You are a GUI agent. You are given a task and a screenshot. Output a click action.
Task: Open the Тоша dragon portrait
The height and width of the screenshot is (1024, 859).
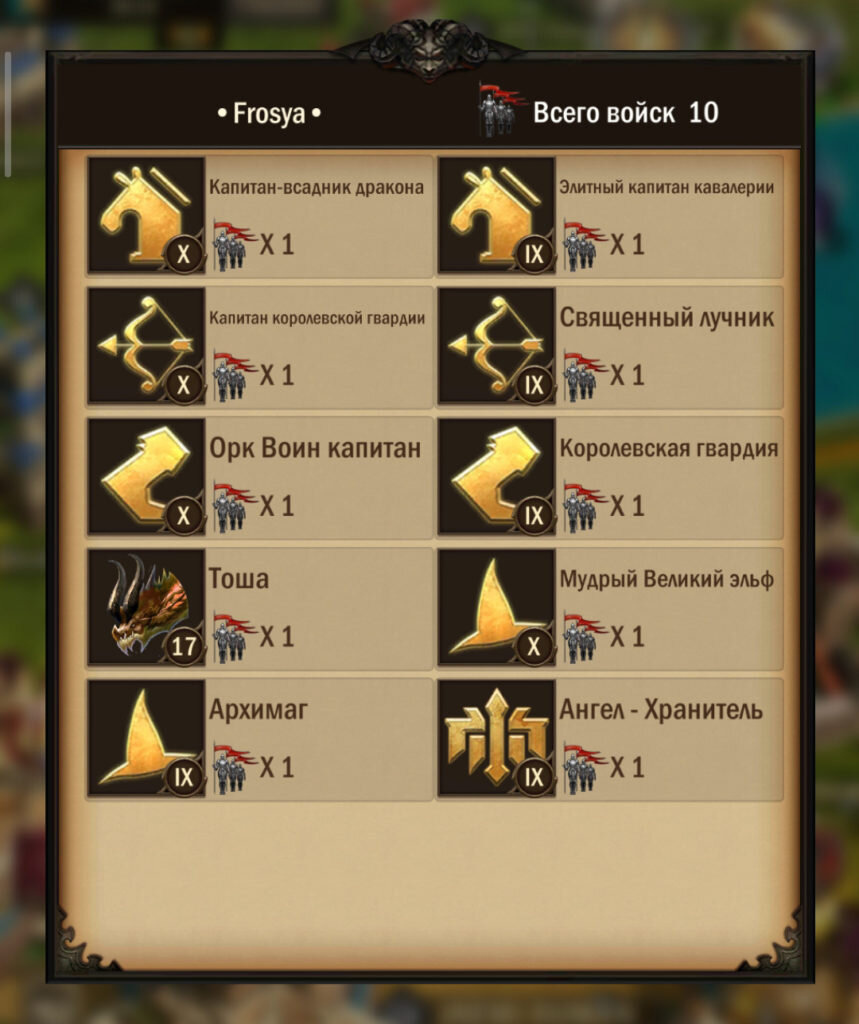[146, 606]
